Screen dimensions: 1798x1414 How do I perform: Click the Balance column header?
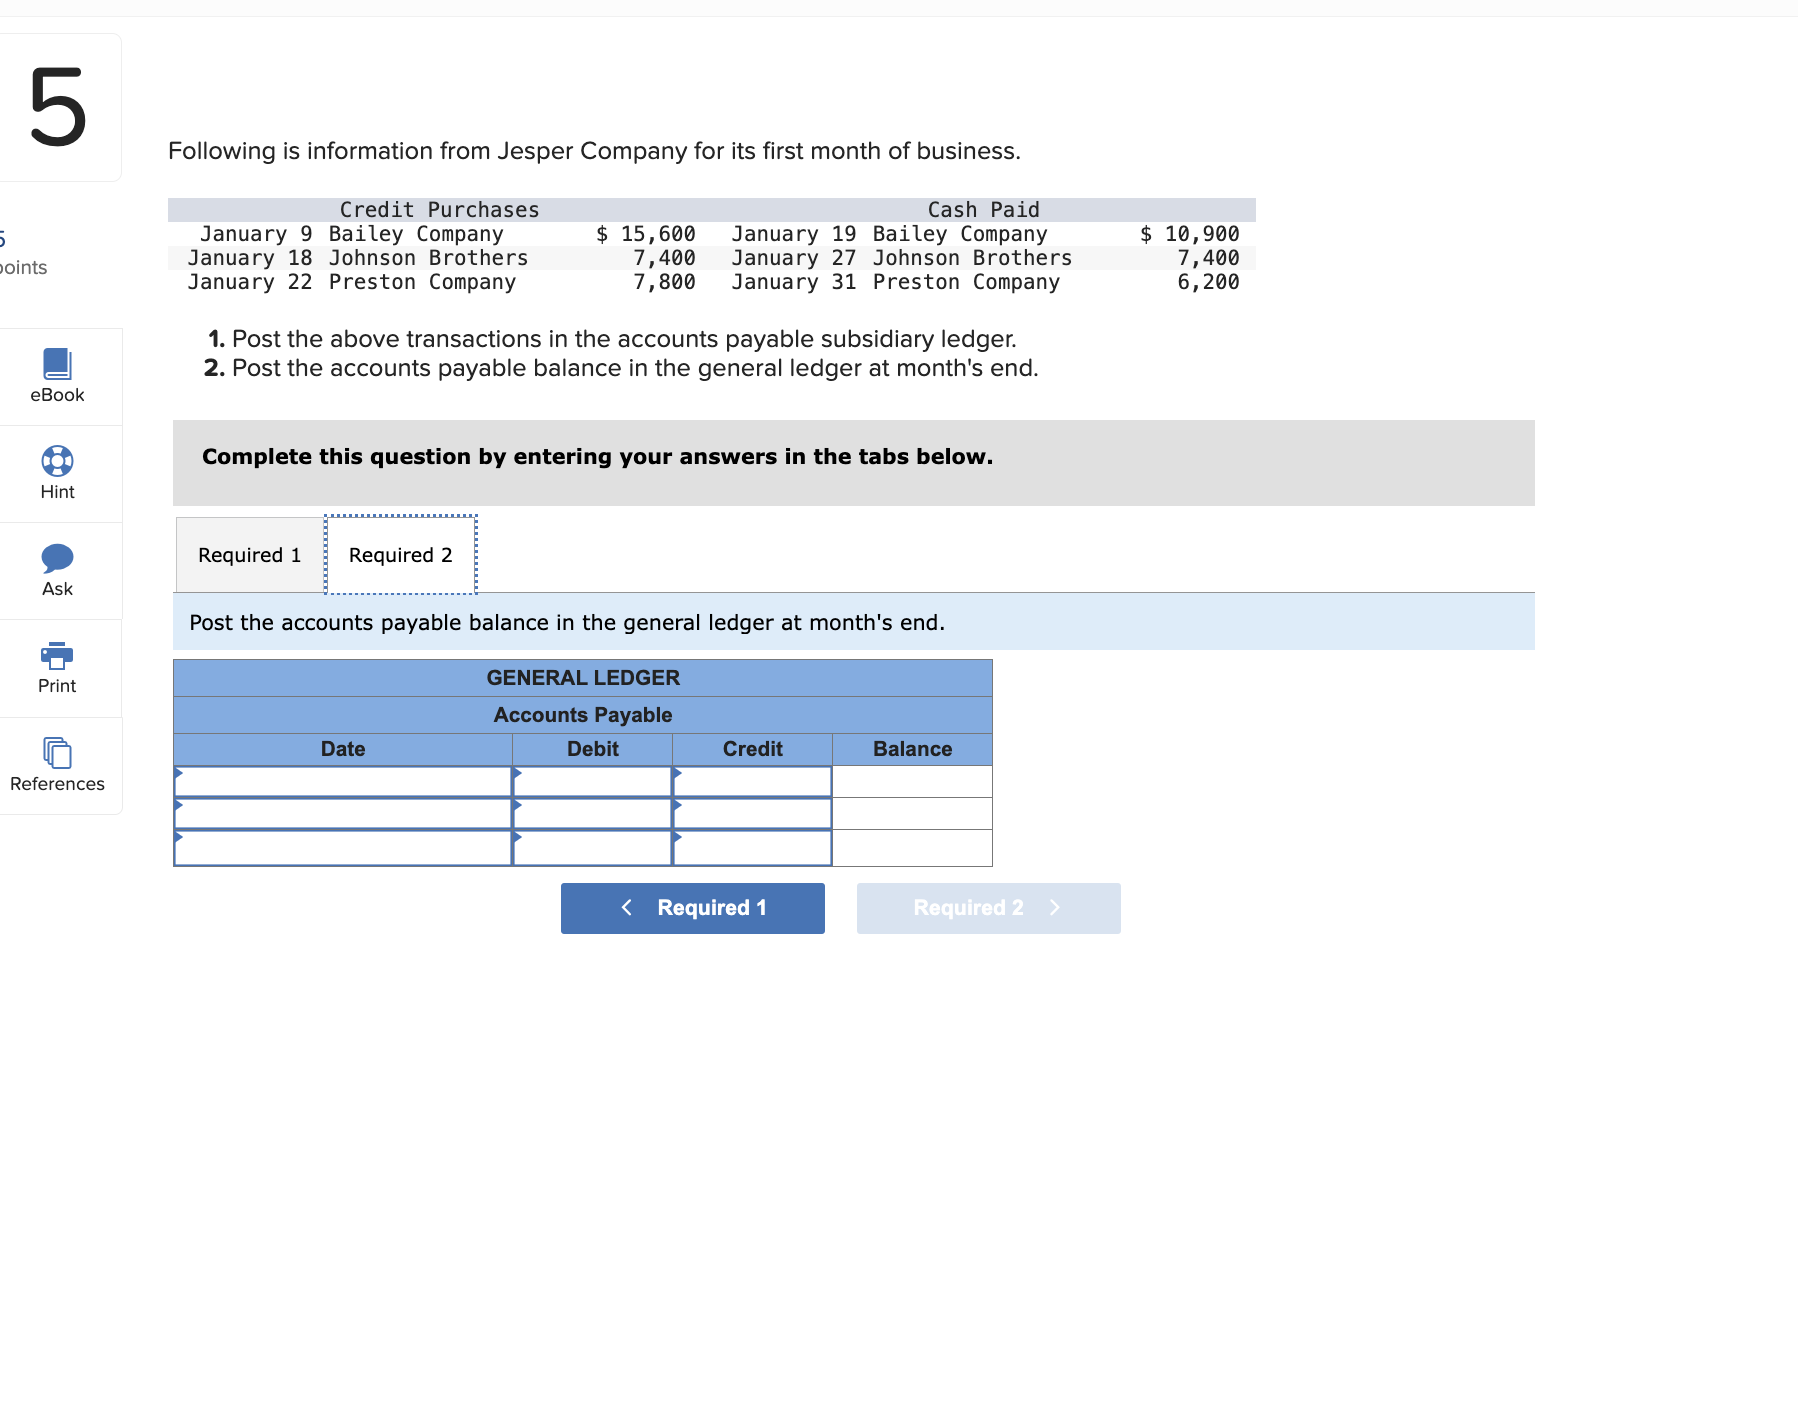[x=913, y=749]
